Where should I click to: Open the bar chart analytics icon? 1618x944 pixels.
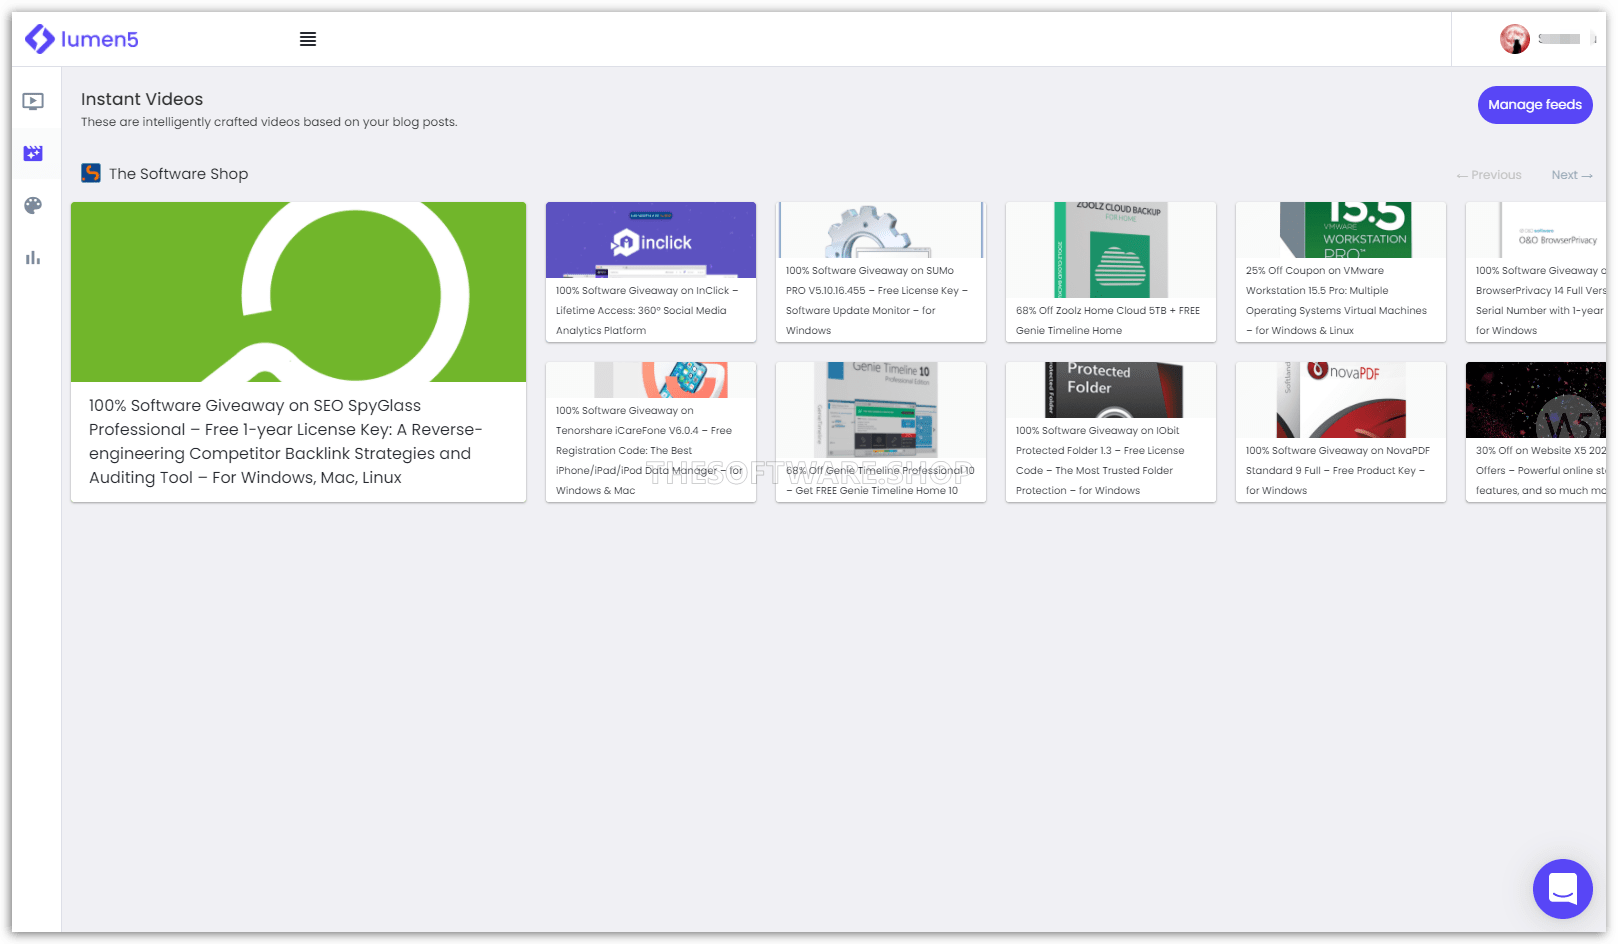point(33,257)
